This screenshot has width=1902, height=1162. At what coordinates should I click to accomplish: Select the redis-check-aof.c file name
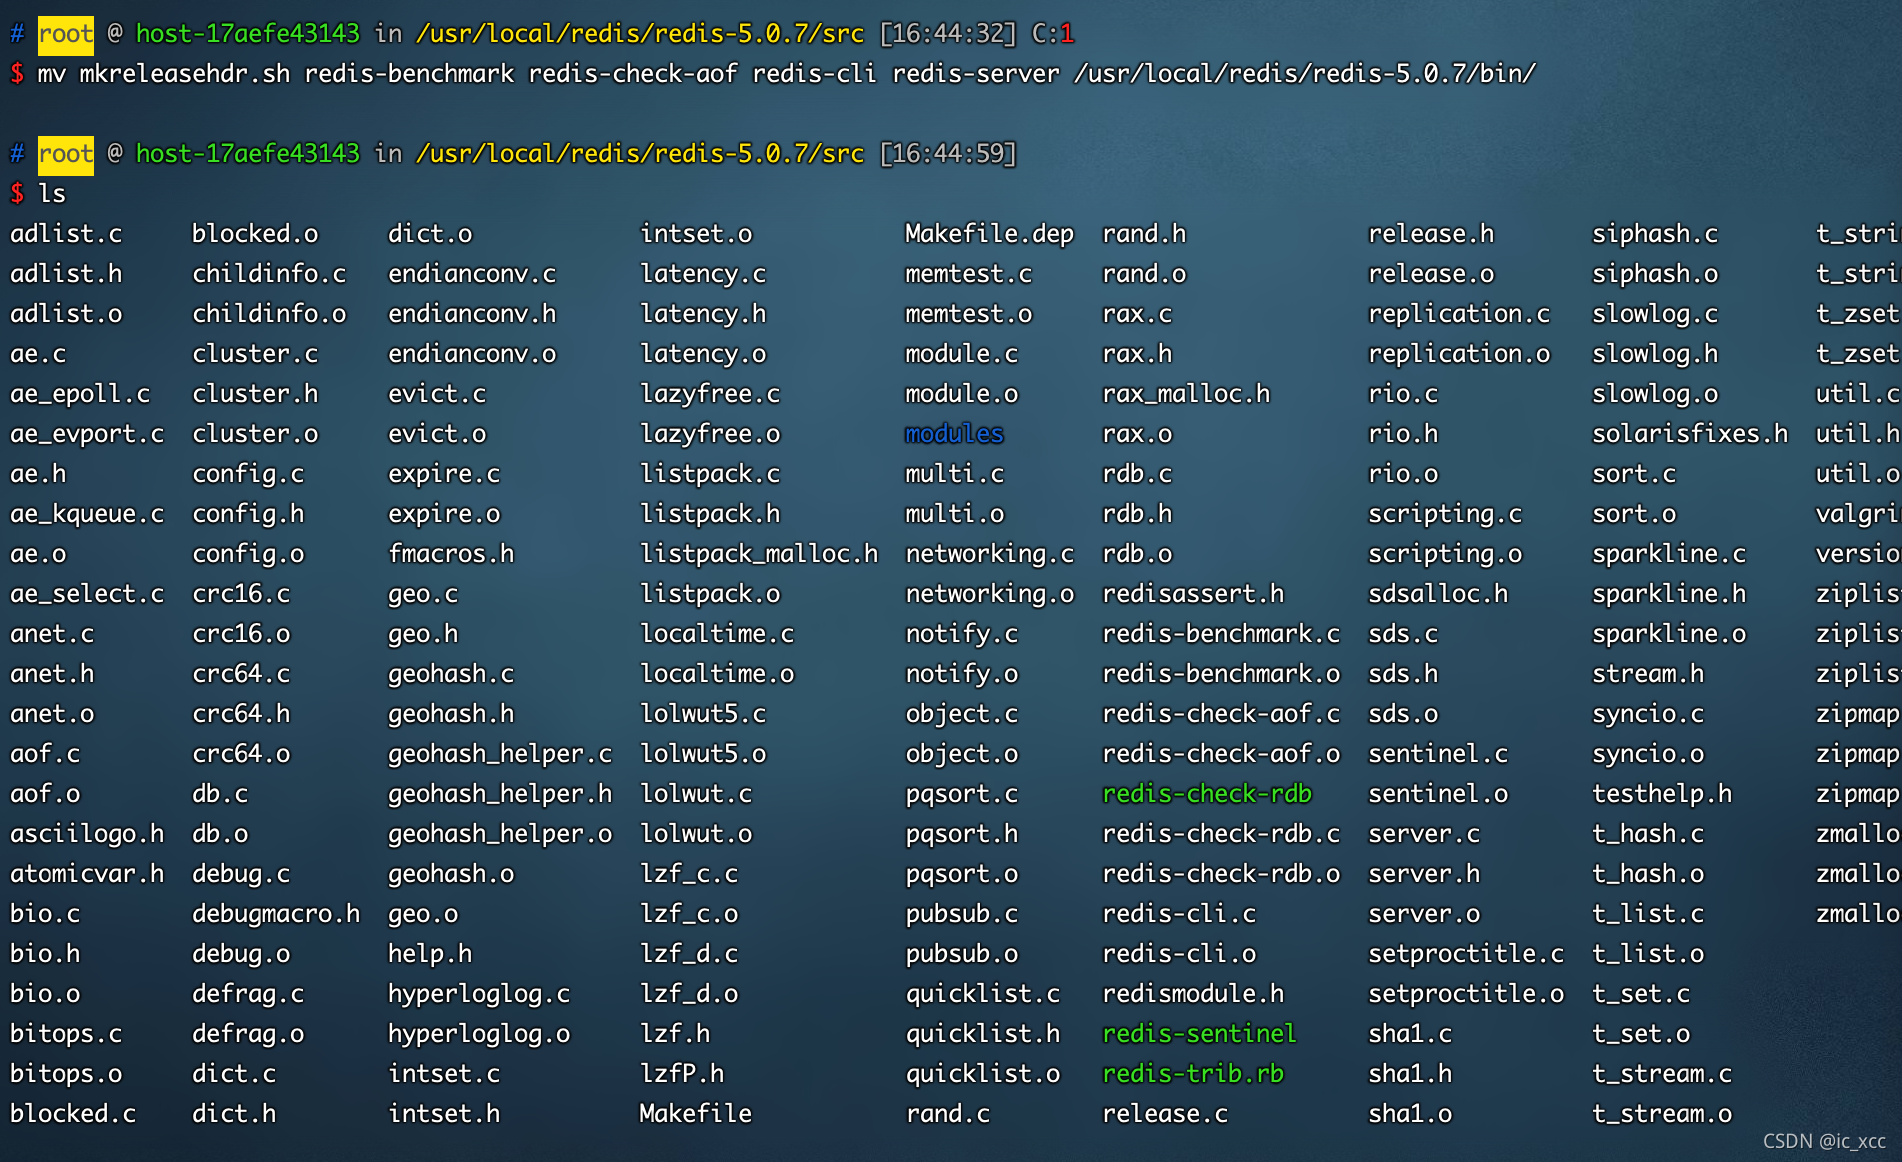1221,714
